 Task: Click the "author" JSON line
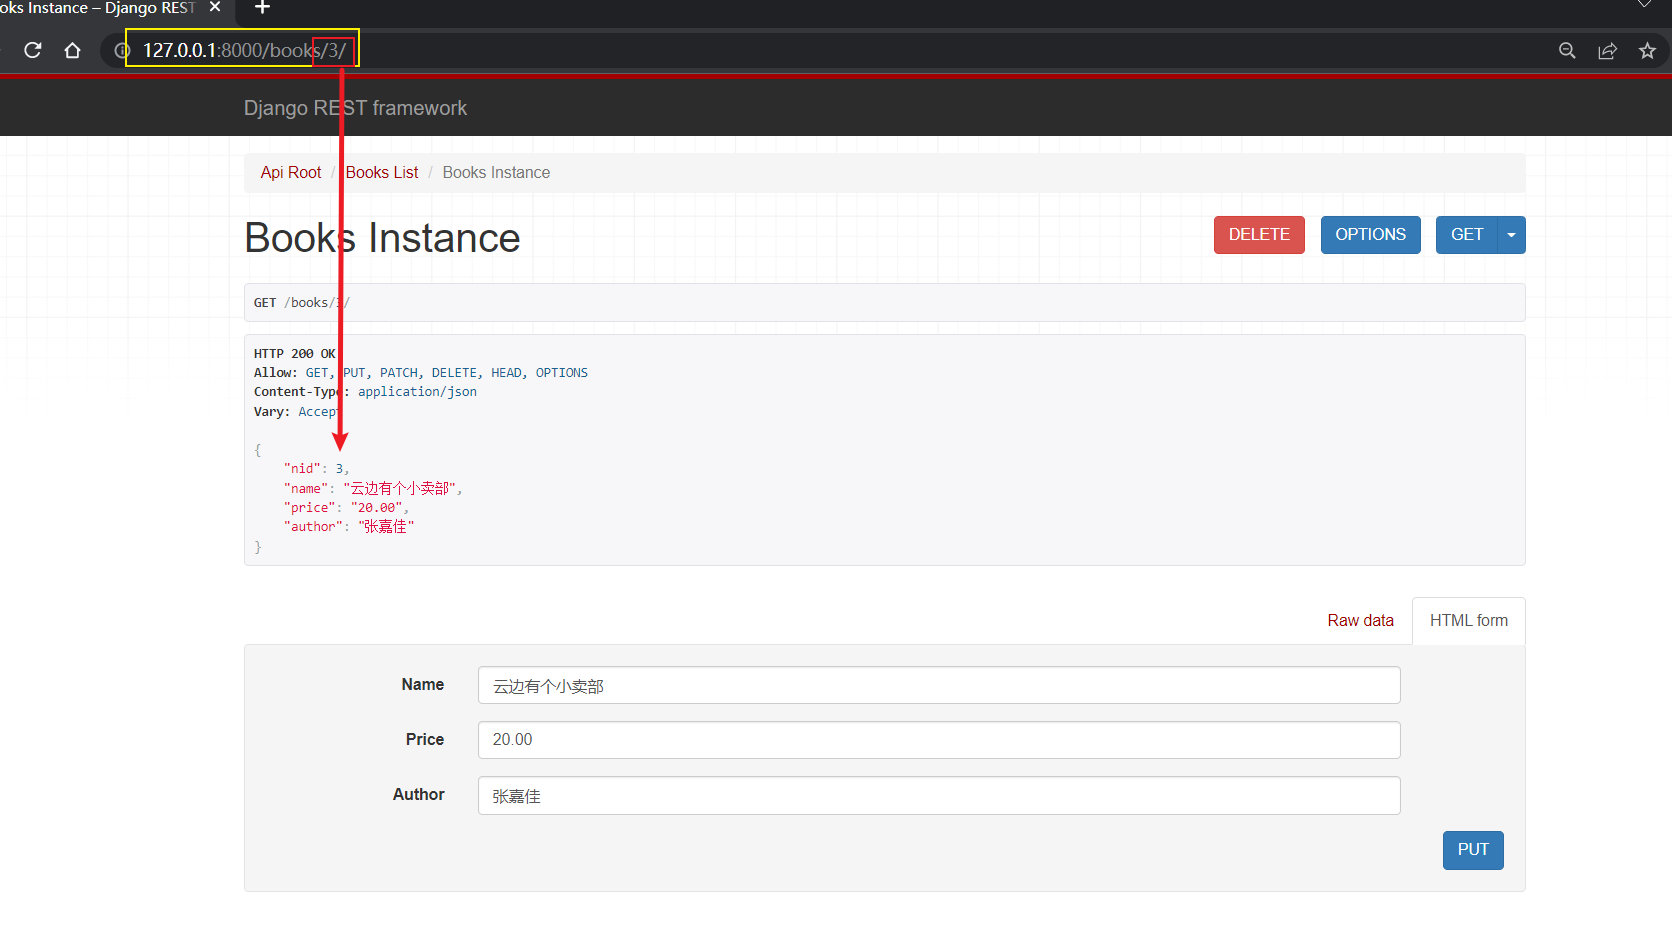(x=349, y=527)
